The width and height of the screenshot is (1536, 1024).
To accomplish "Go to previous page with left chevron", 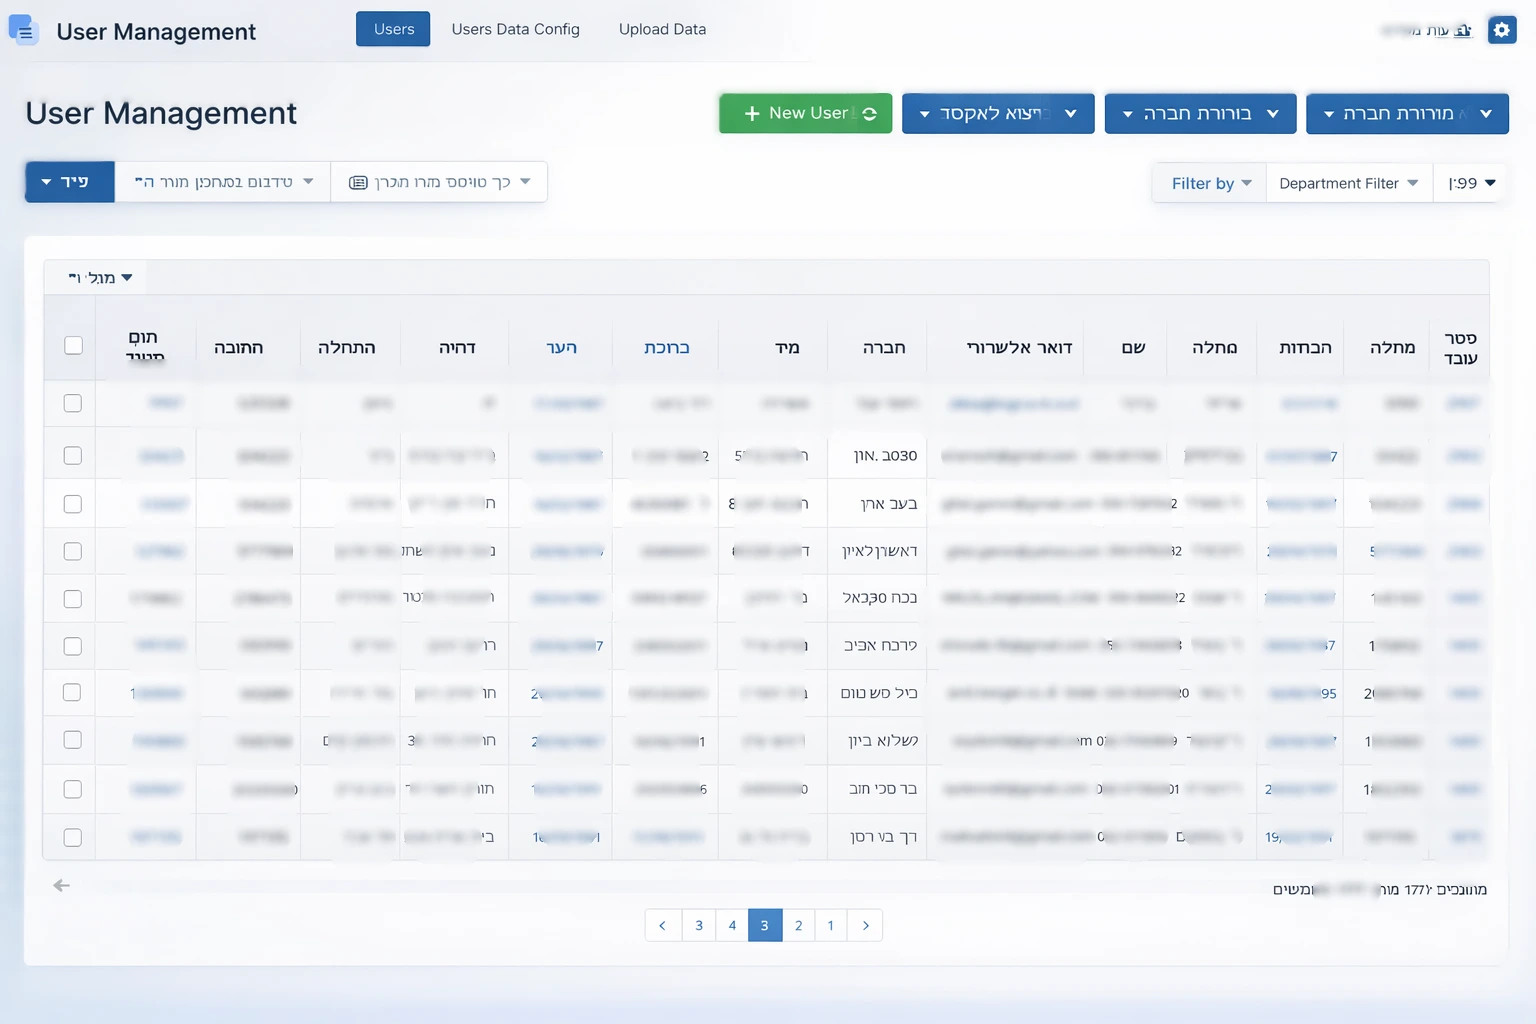I will (x=662, y=925).
